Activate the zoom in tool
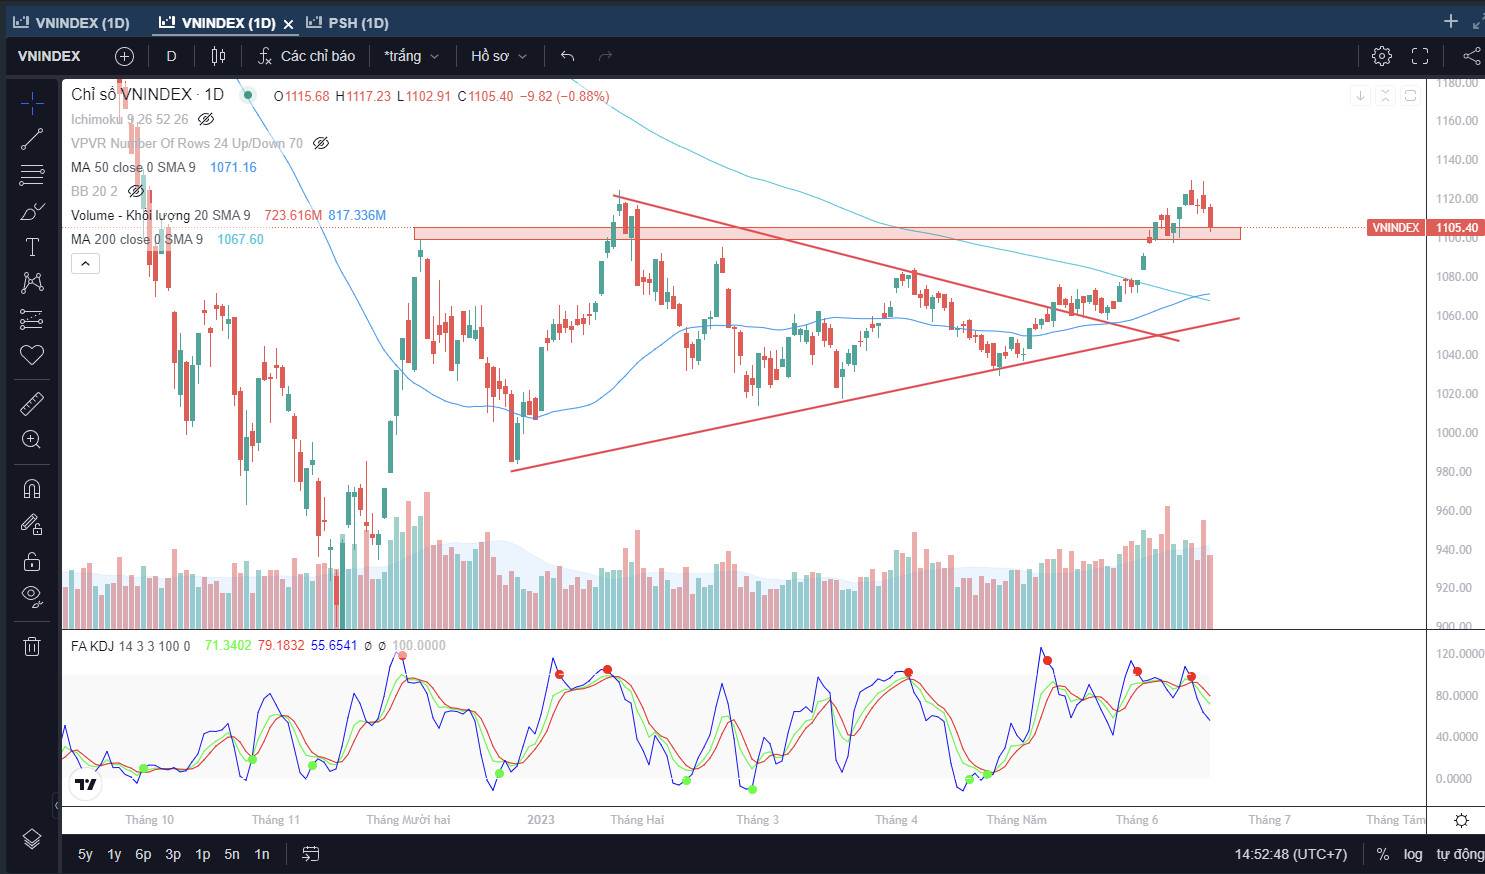 32,439
